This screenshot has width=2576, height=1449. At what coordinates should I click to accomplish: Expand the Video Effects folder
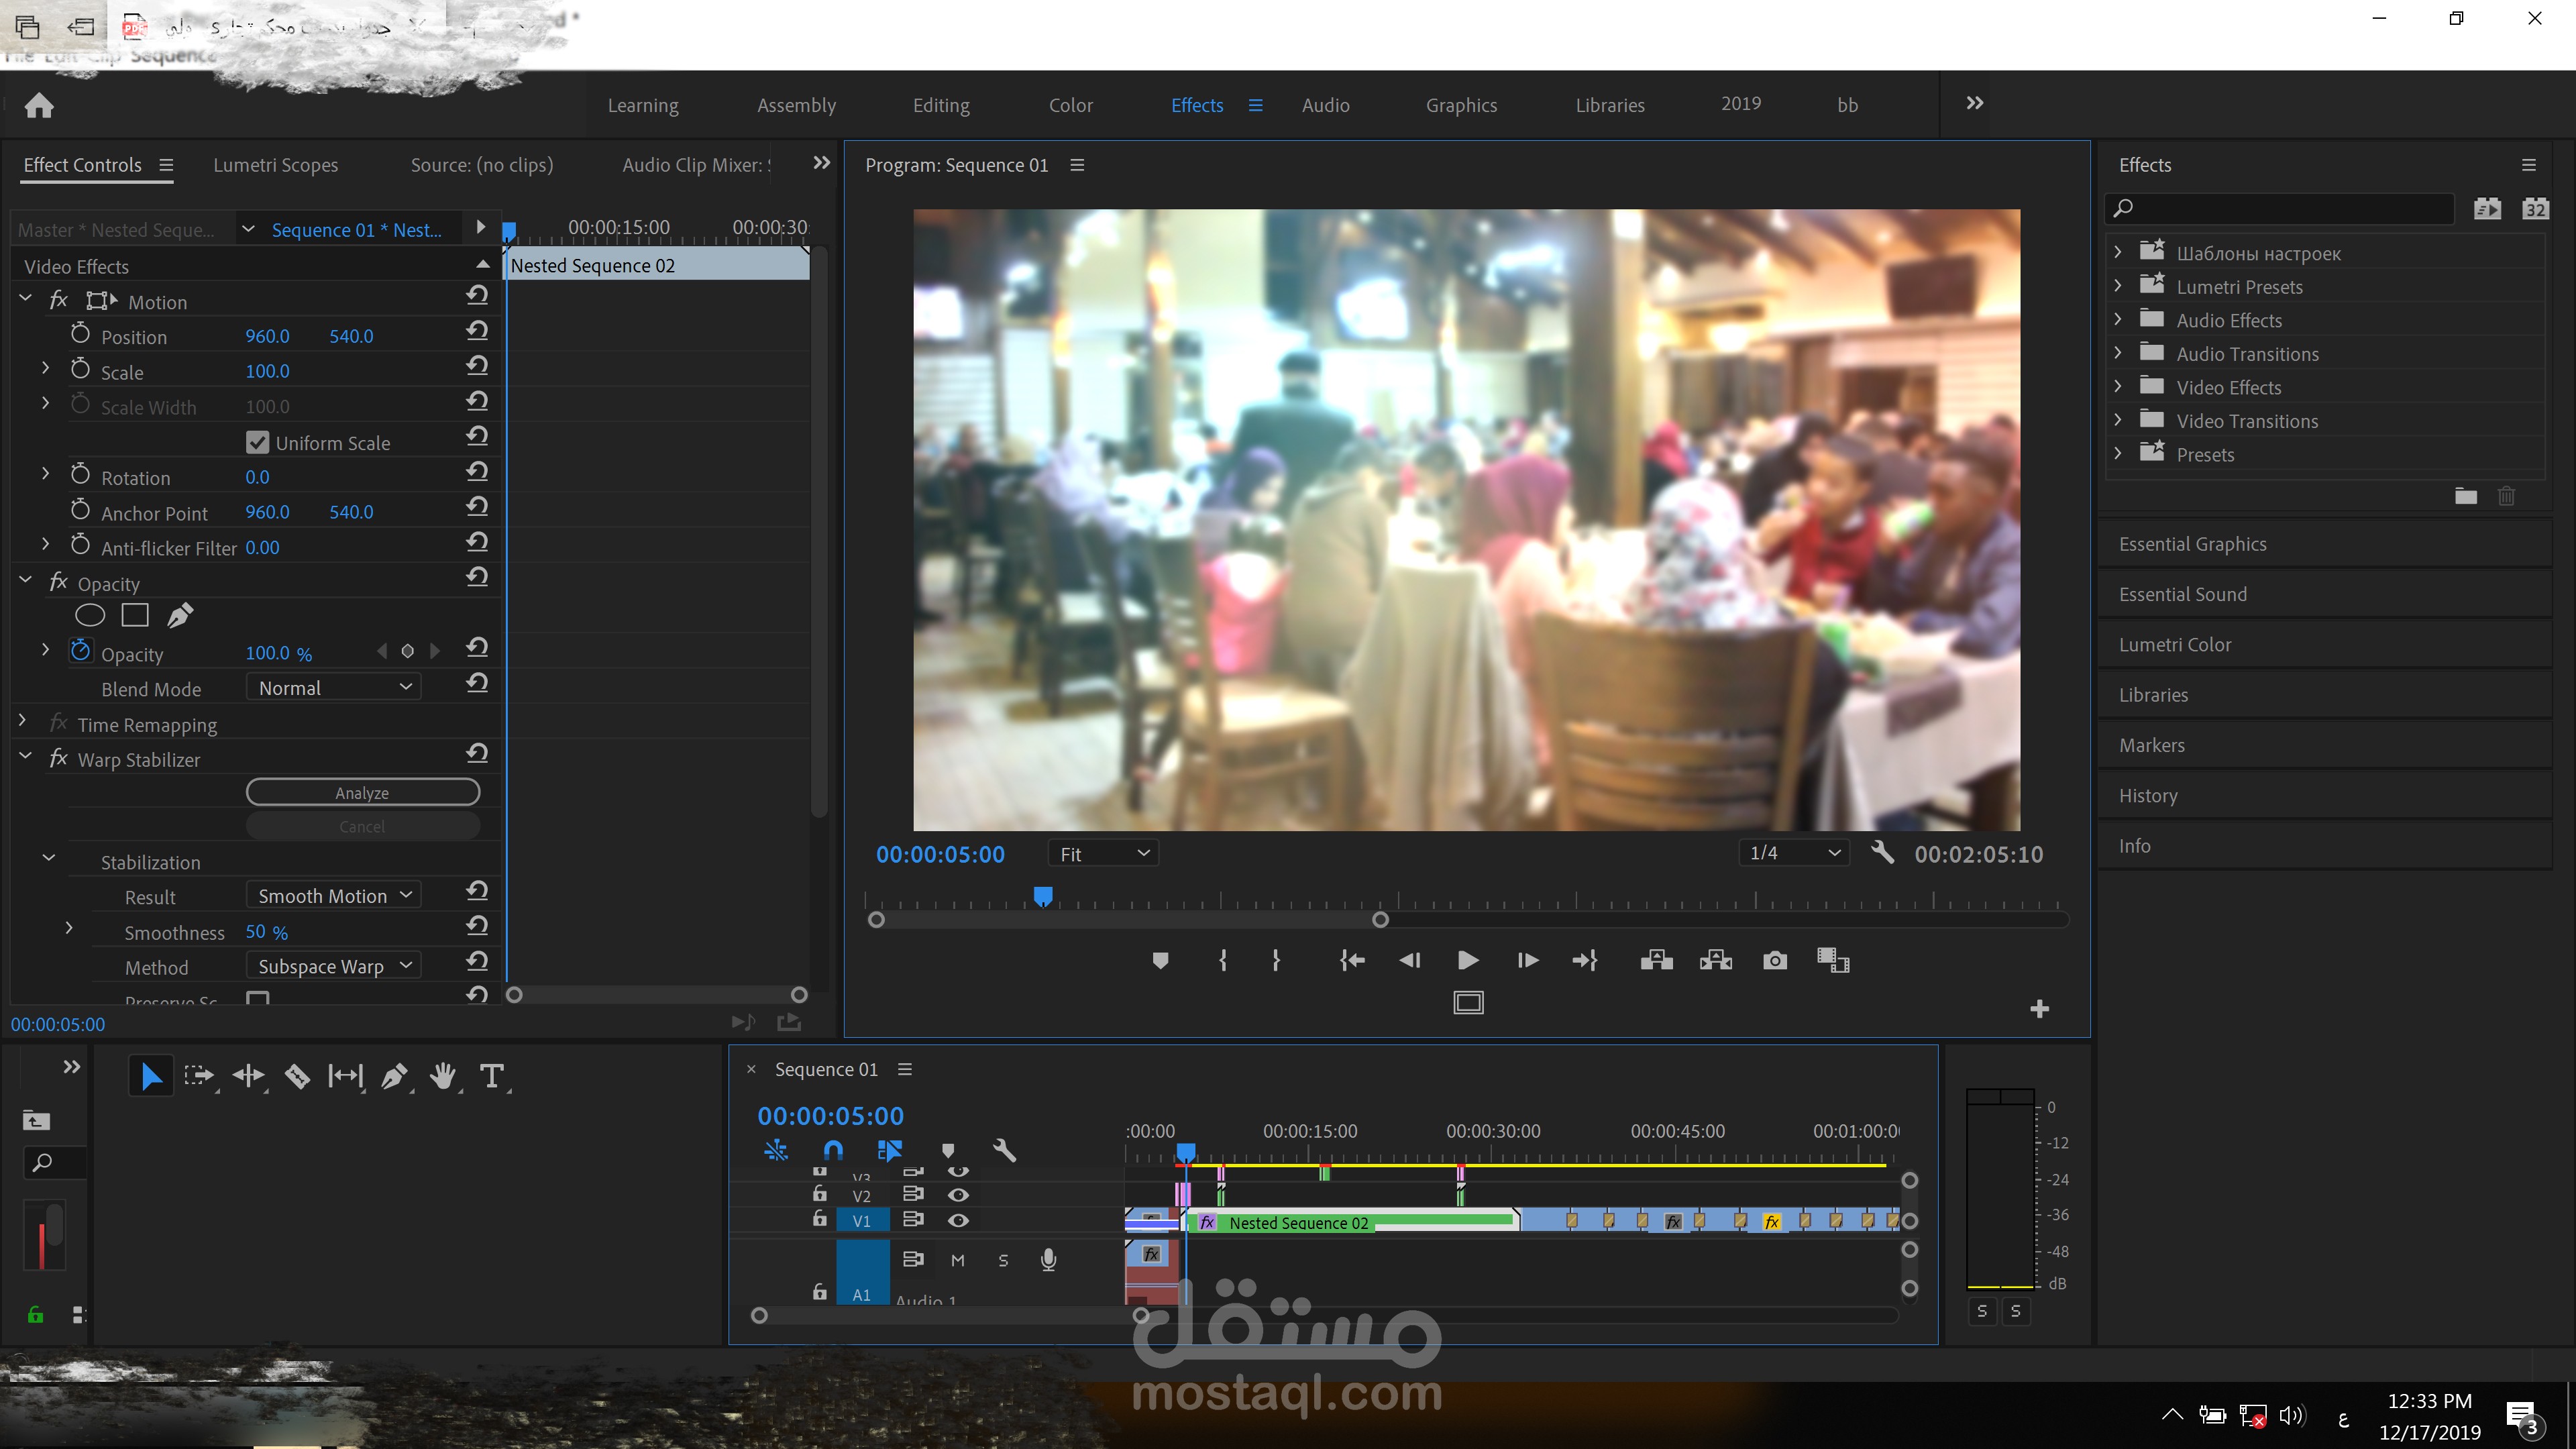pos(2118,387)
